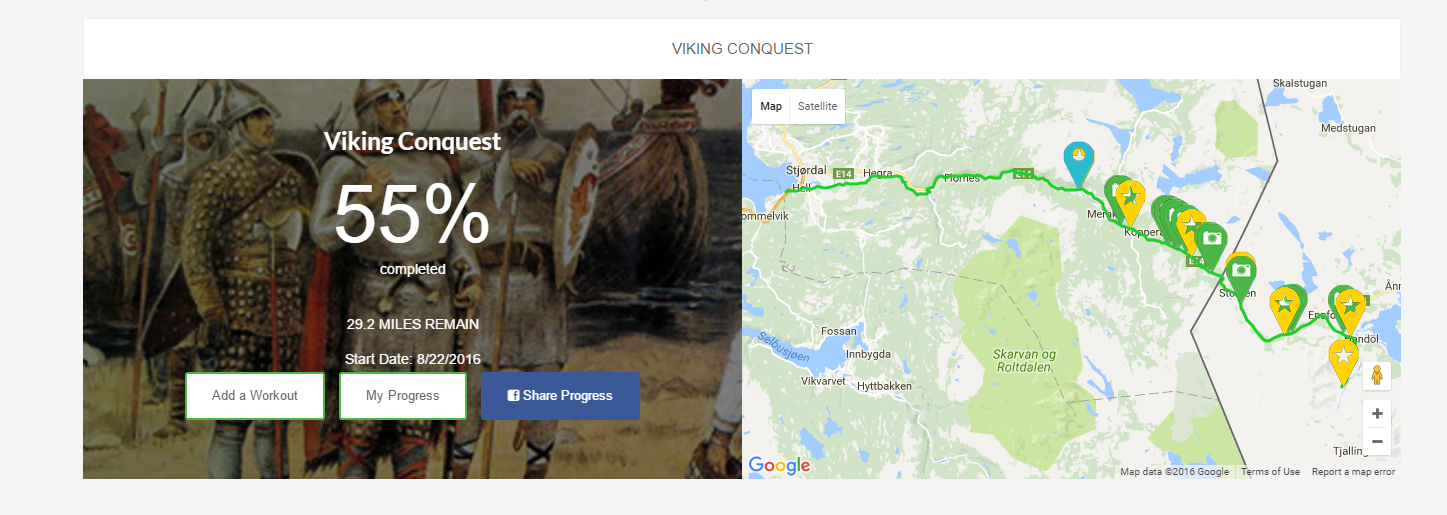Share Progress on Facebook
The width and height of the screenshot is (1447, 515).
[560, 396]
